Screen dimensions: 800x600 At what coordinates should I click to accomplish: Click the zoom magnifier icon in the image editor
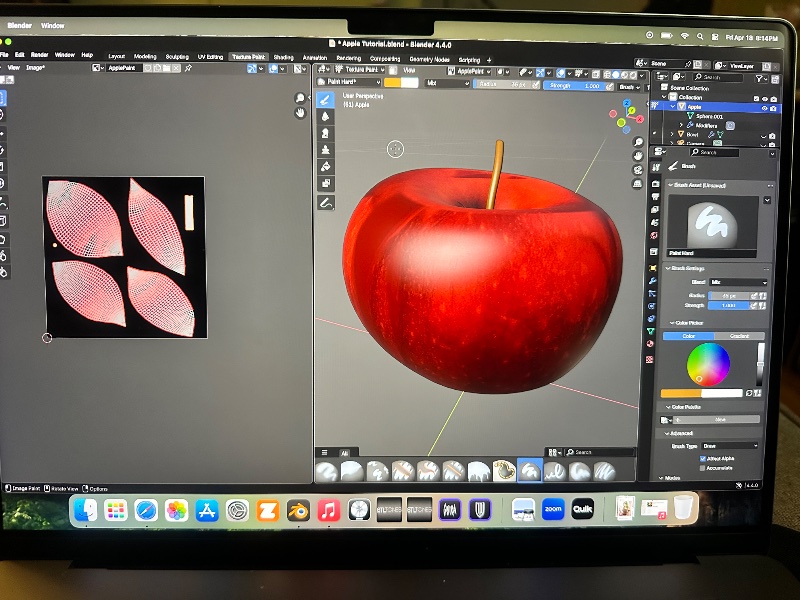299,98
